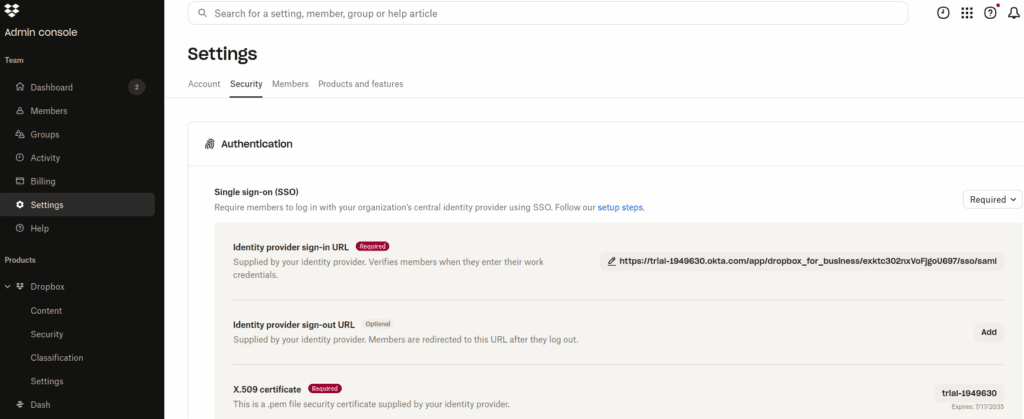The width and height of the screenshot is (1024, 419).
Task: Edit the identity provider sign-in URL
Action: (802, 261)
